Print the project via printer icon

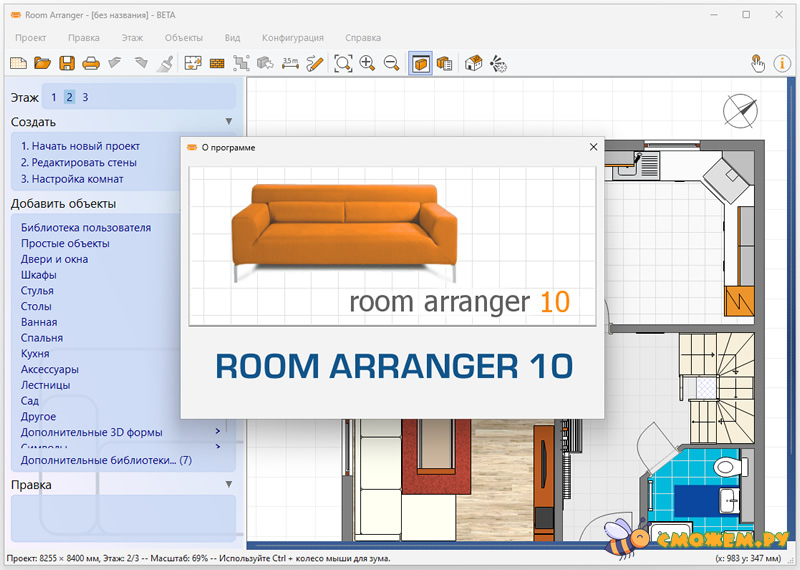[x=91, y=63]
